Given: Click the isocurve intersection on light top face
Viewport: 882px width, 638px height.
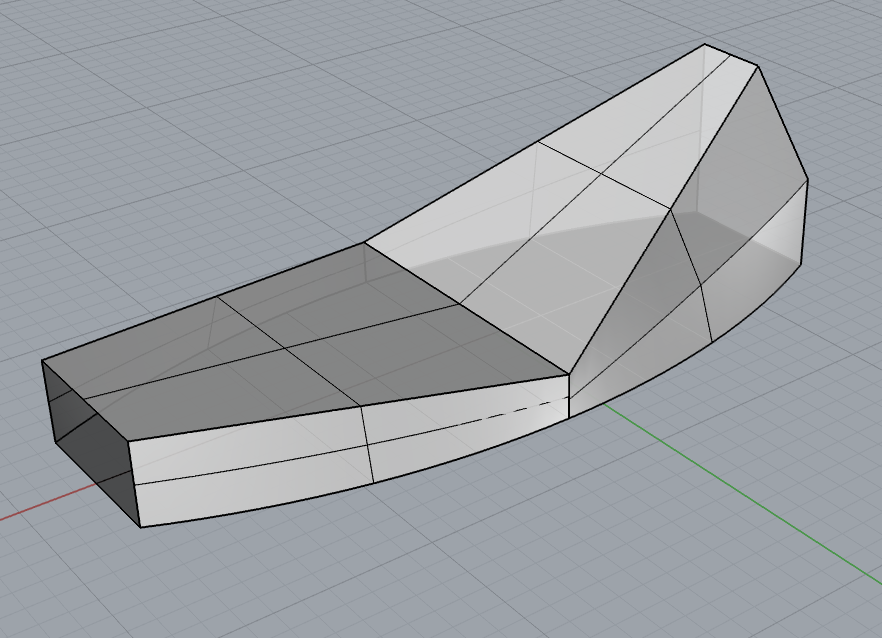Looking at the screenshot, I should tap(600, 174).
